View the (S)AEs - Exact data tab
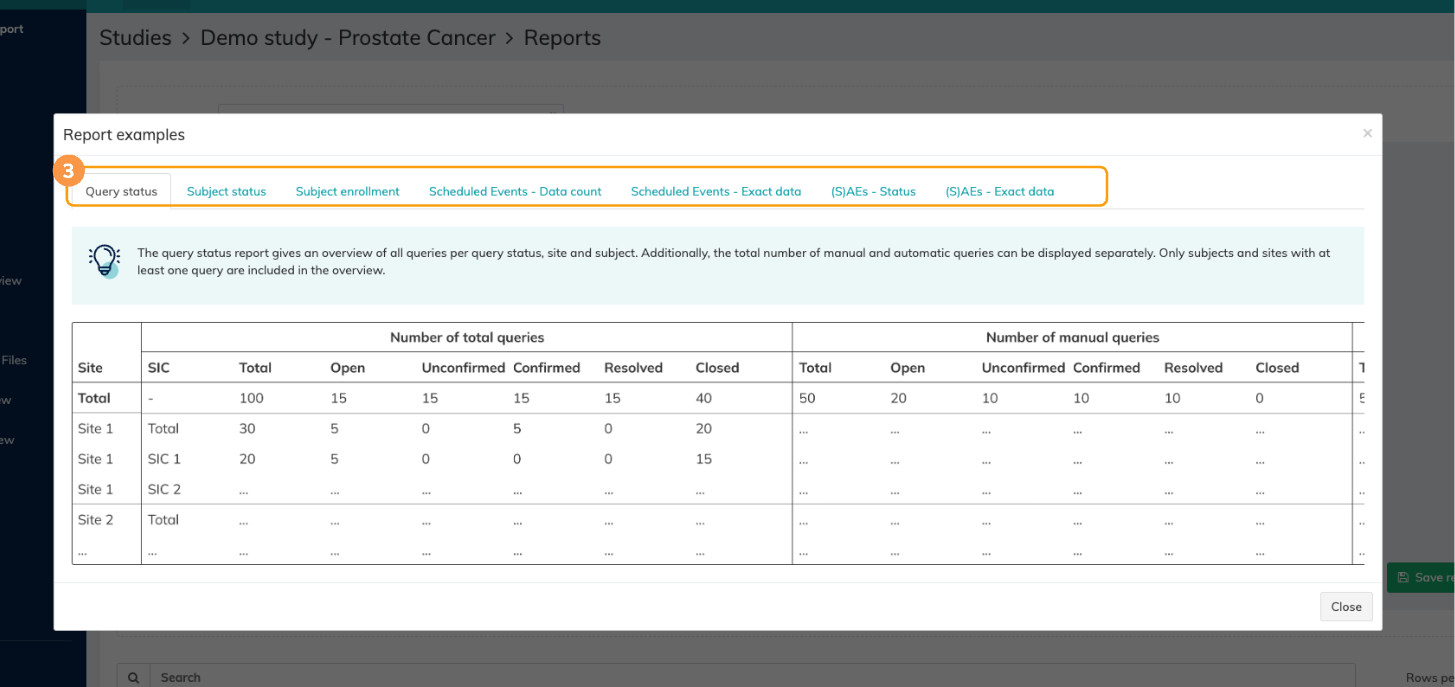Viewport: 1455px width, 687px height. [x=999, y=191]
